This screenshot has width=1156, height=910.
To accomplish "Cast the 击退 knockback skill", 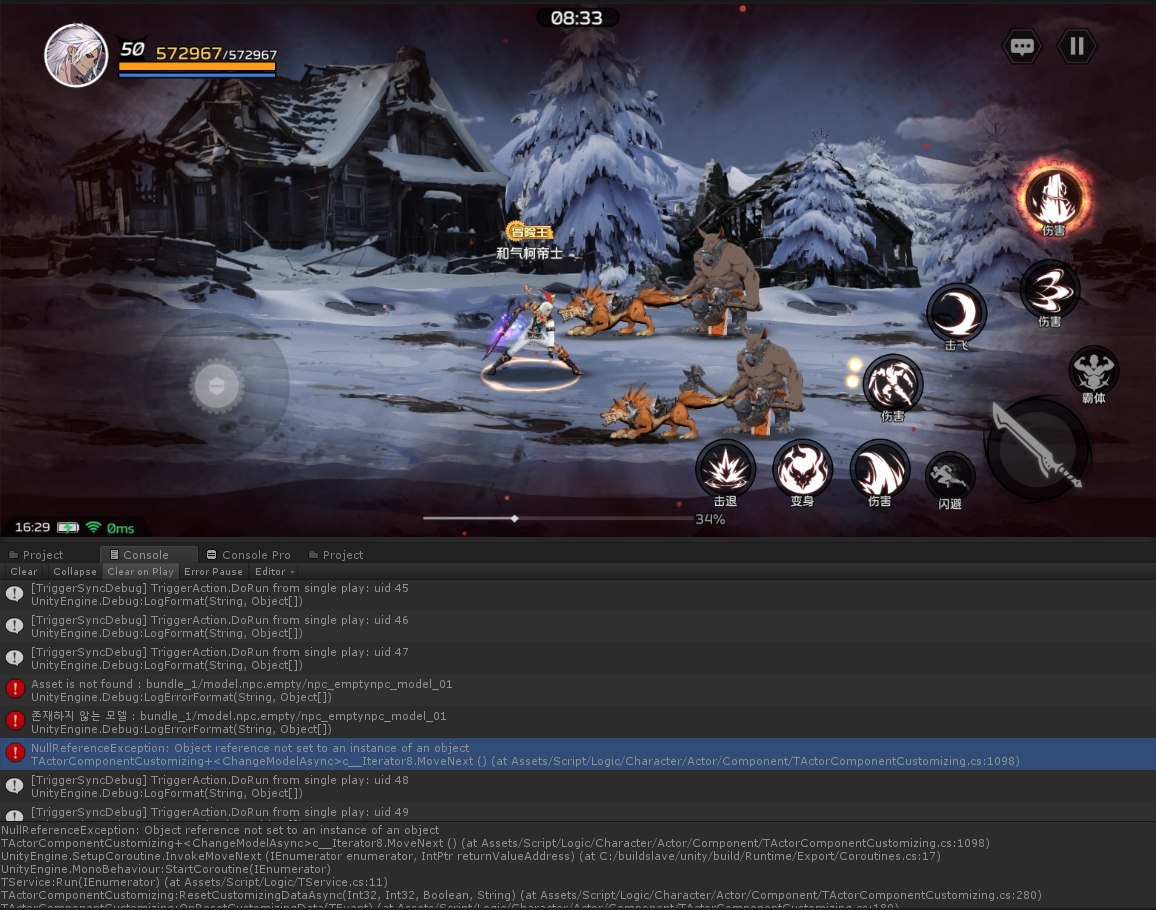I will tap(725, 469).
